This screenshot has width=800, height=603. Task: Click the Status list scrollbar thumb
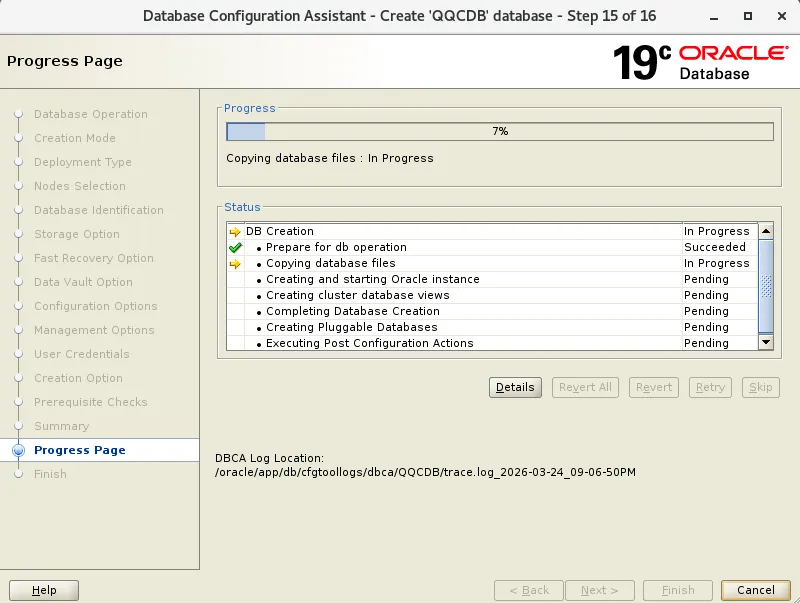(766, 286)
